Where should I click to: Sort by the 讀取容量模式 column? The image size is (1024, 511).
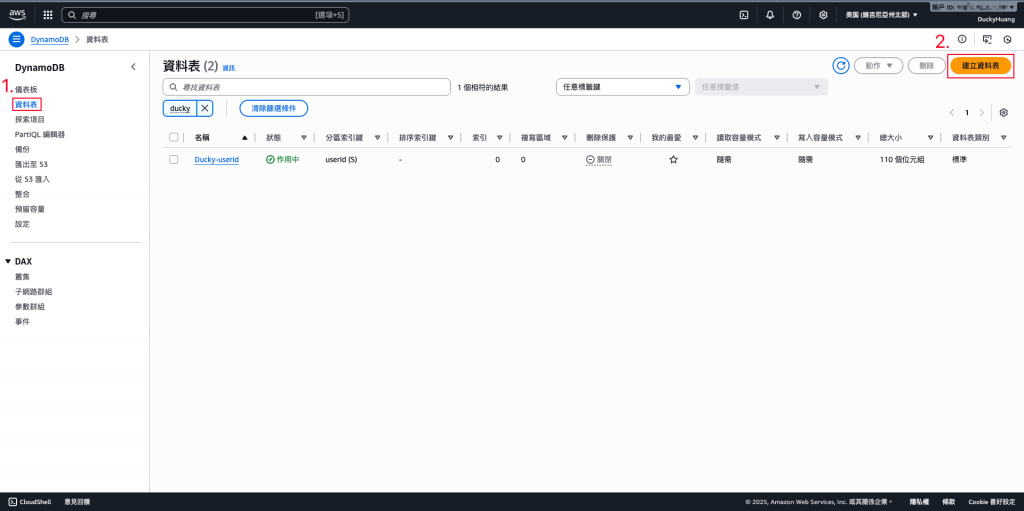coord(740,138)
